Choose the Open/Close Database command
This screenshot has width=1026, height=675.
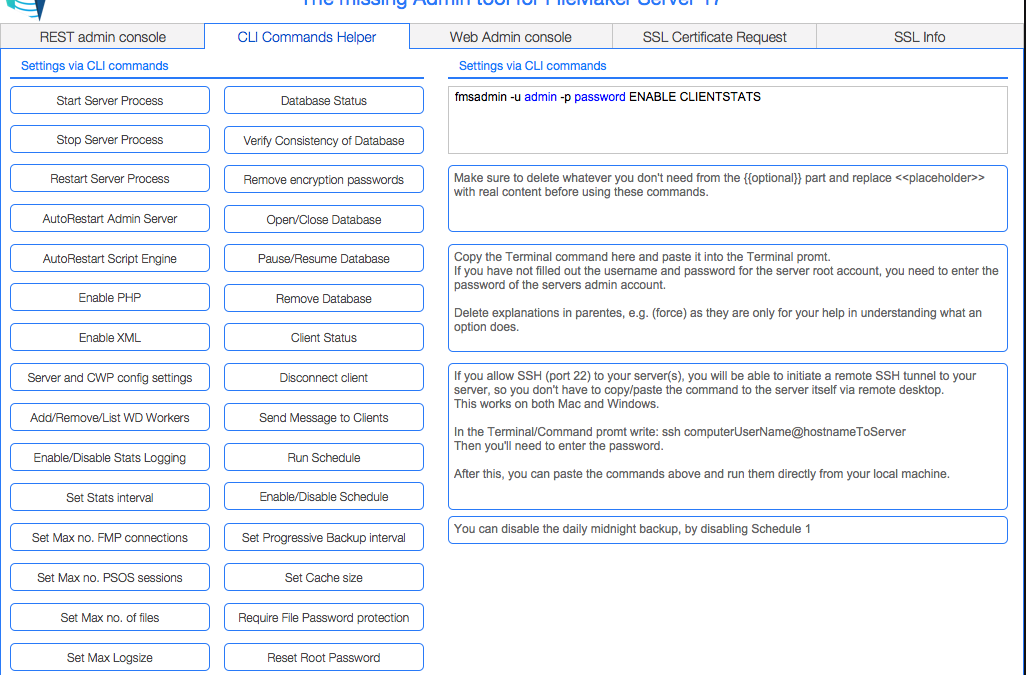(324, 219)
